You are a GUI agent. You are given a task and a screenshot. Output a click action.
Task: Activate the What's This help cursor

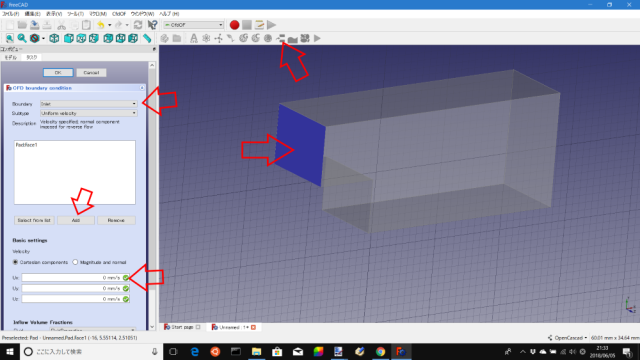[152, 25]
